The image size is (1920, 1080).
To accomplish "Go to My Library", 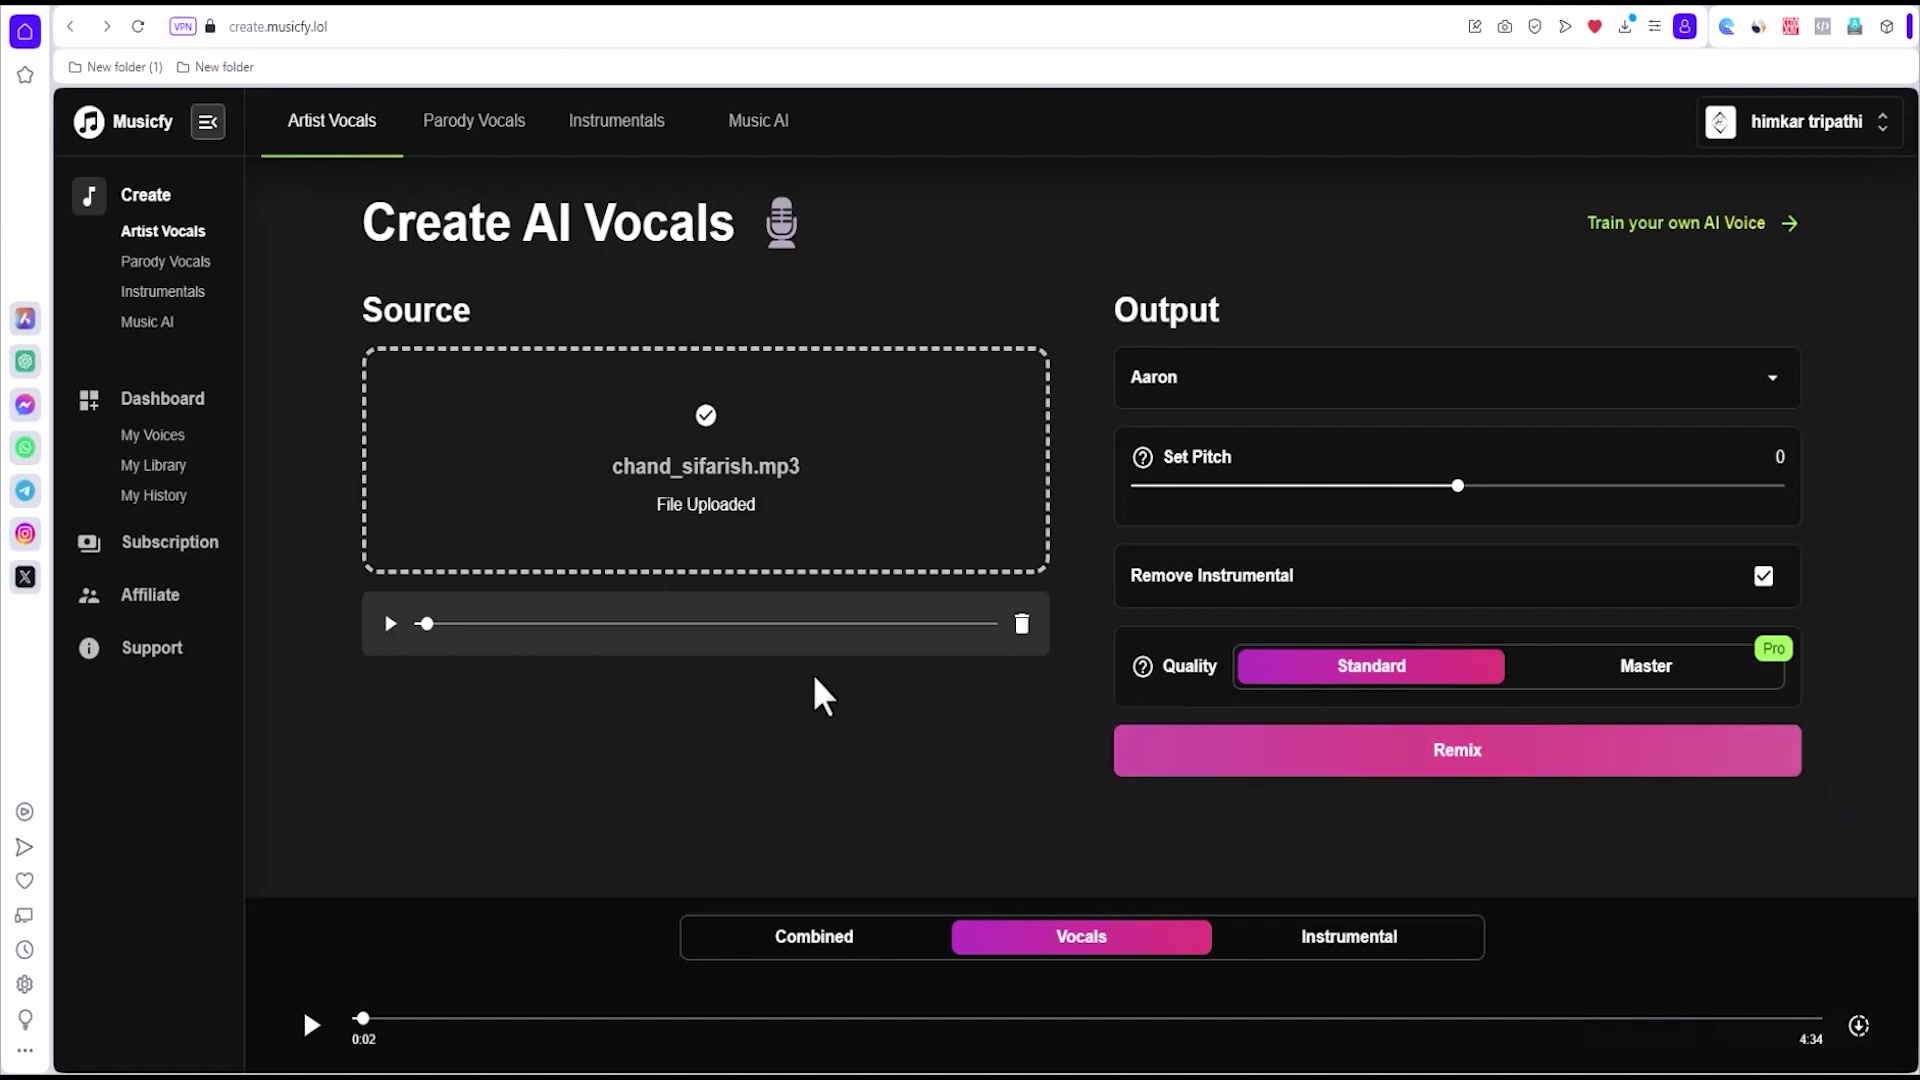I will click(154, 466).
